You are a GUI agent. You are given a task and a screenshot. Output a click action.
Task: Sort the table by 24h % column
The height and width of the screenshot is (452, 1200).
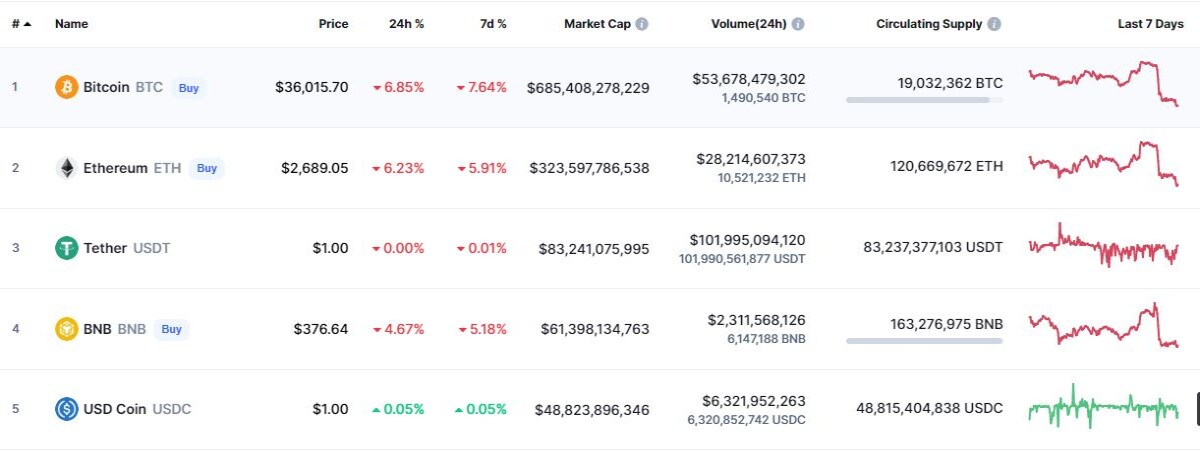[406, 24]
